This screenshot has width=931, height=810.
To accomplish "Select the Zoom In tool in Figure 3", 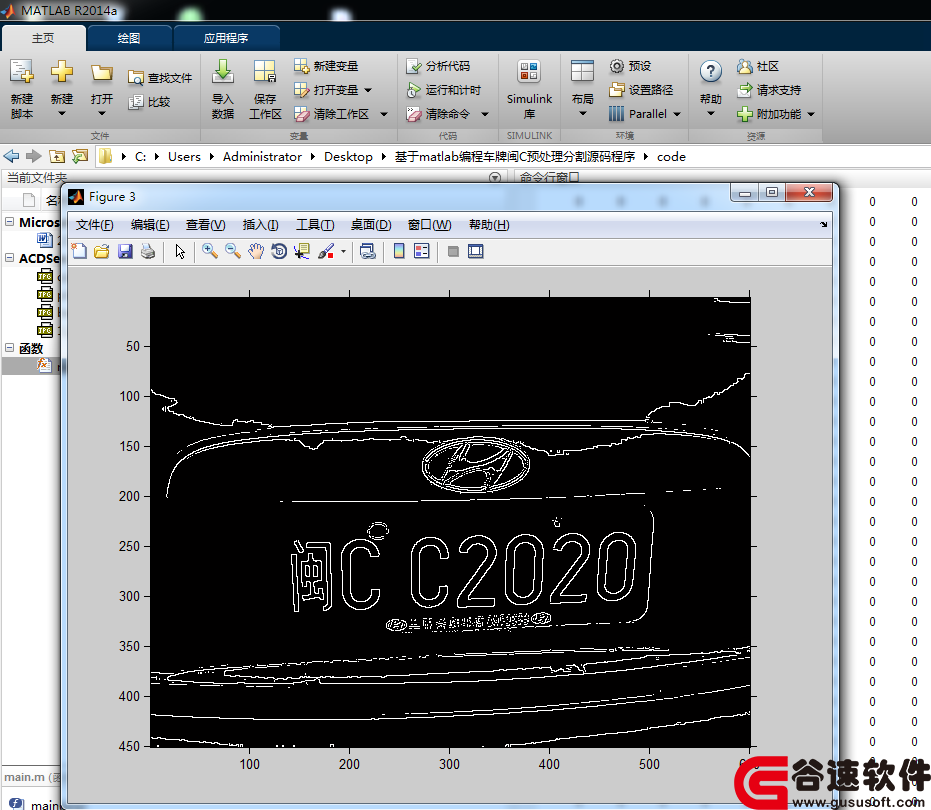I will tap(210, 251).
